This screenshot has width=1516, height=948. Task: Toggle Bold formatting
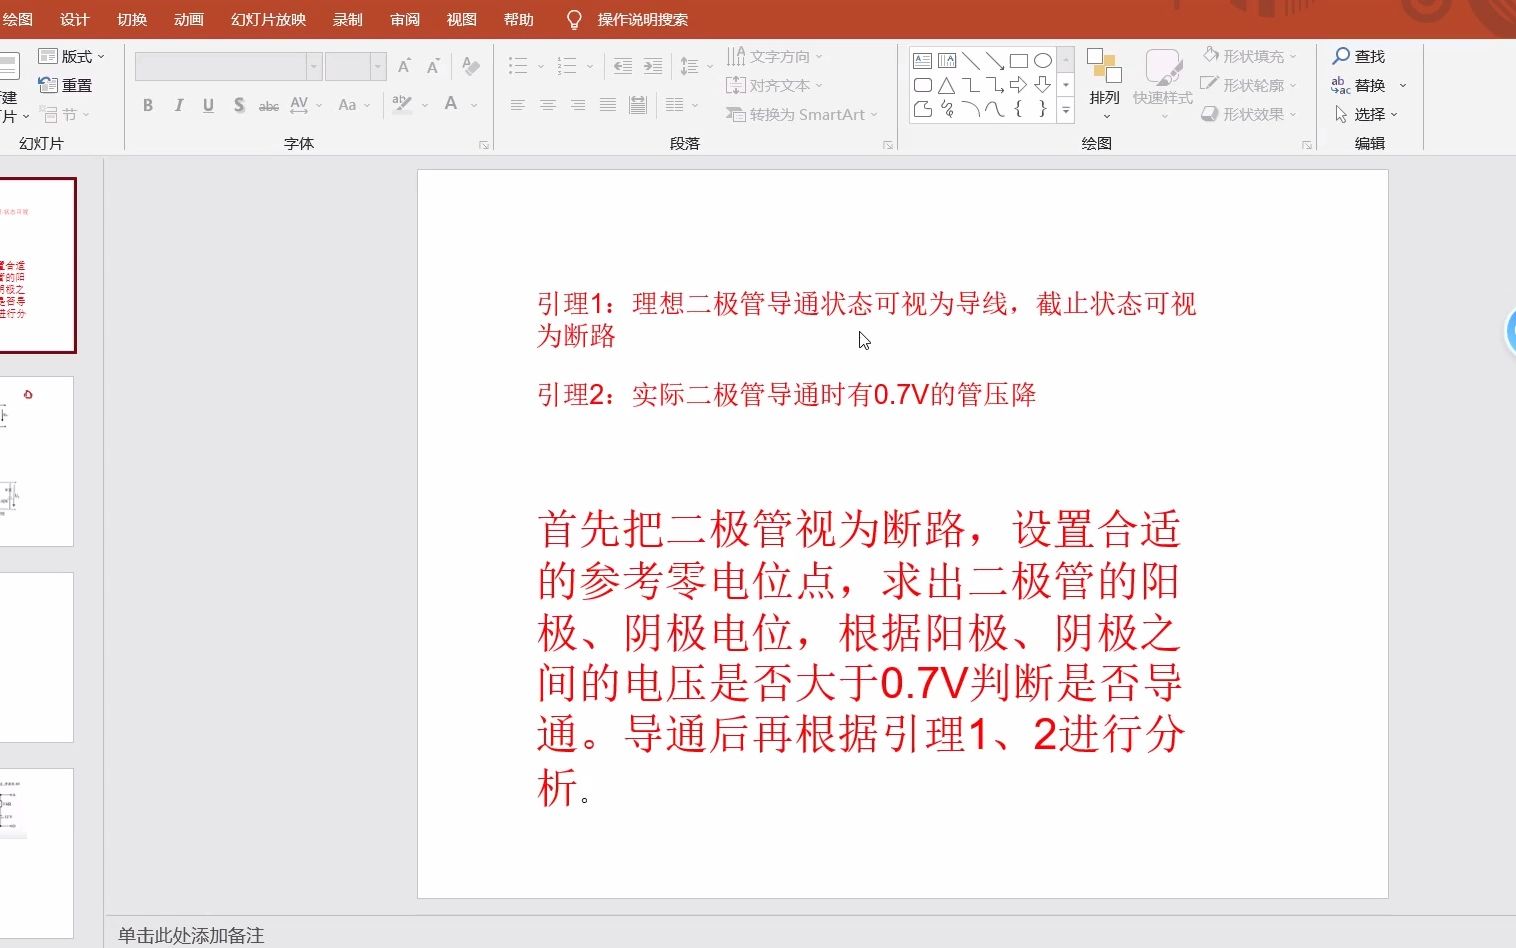point(148,105)
